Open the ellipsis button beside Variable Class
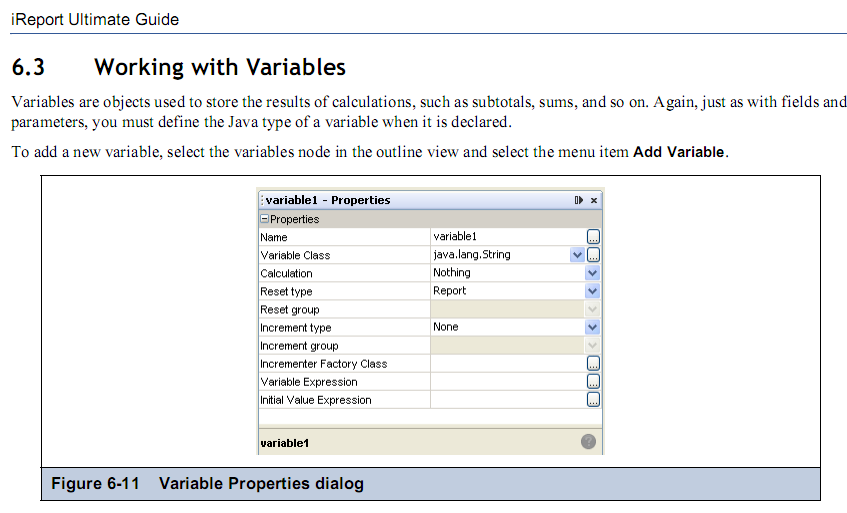The height and width of the screenshot is (513, 847). pyautogui.click(x=593, y=255)
